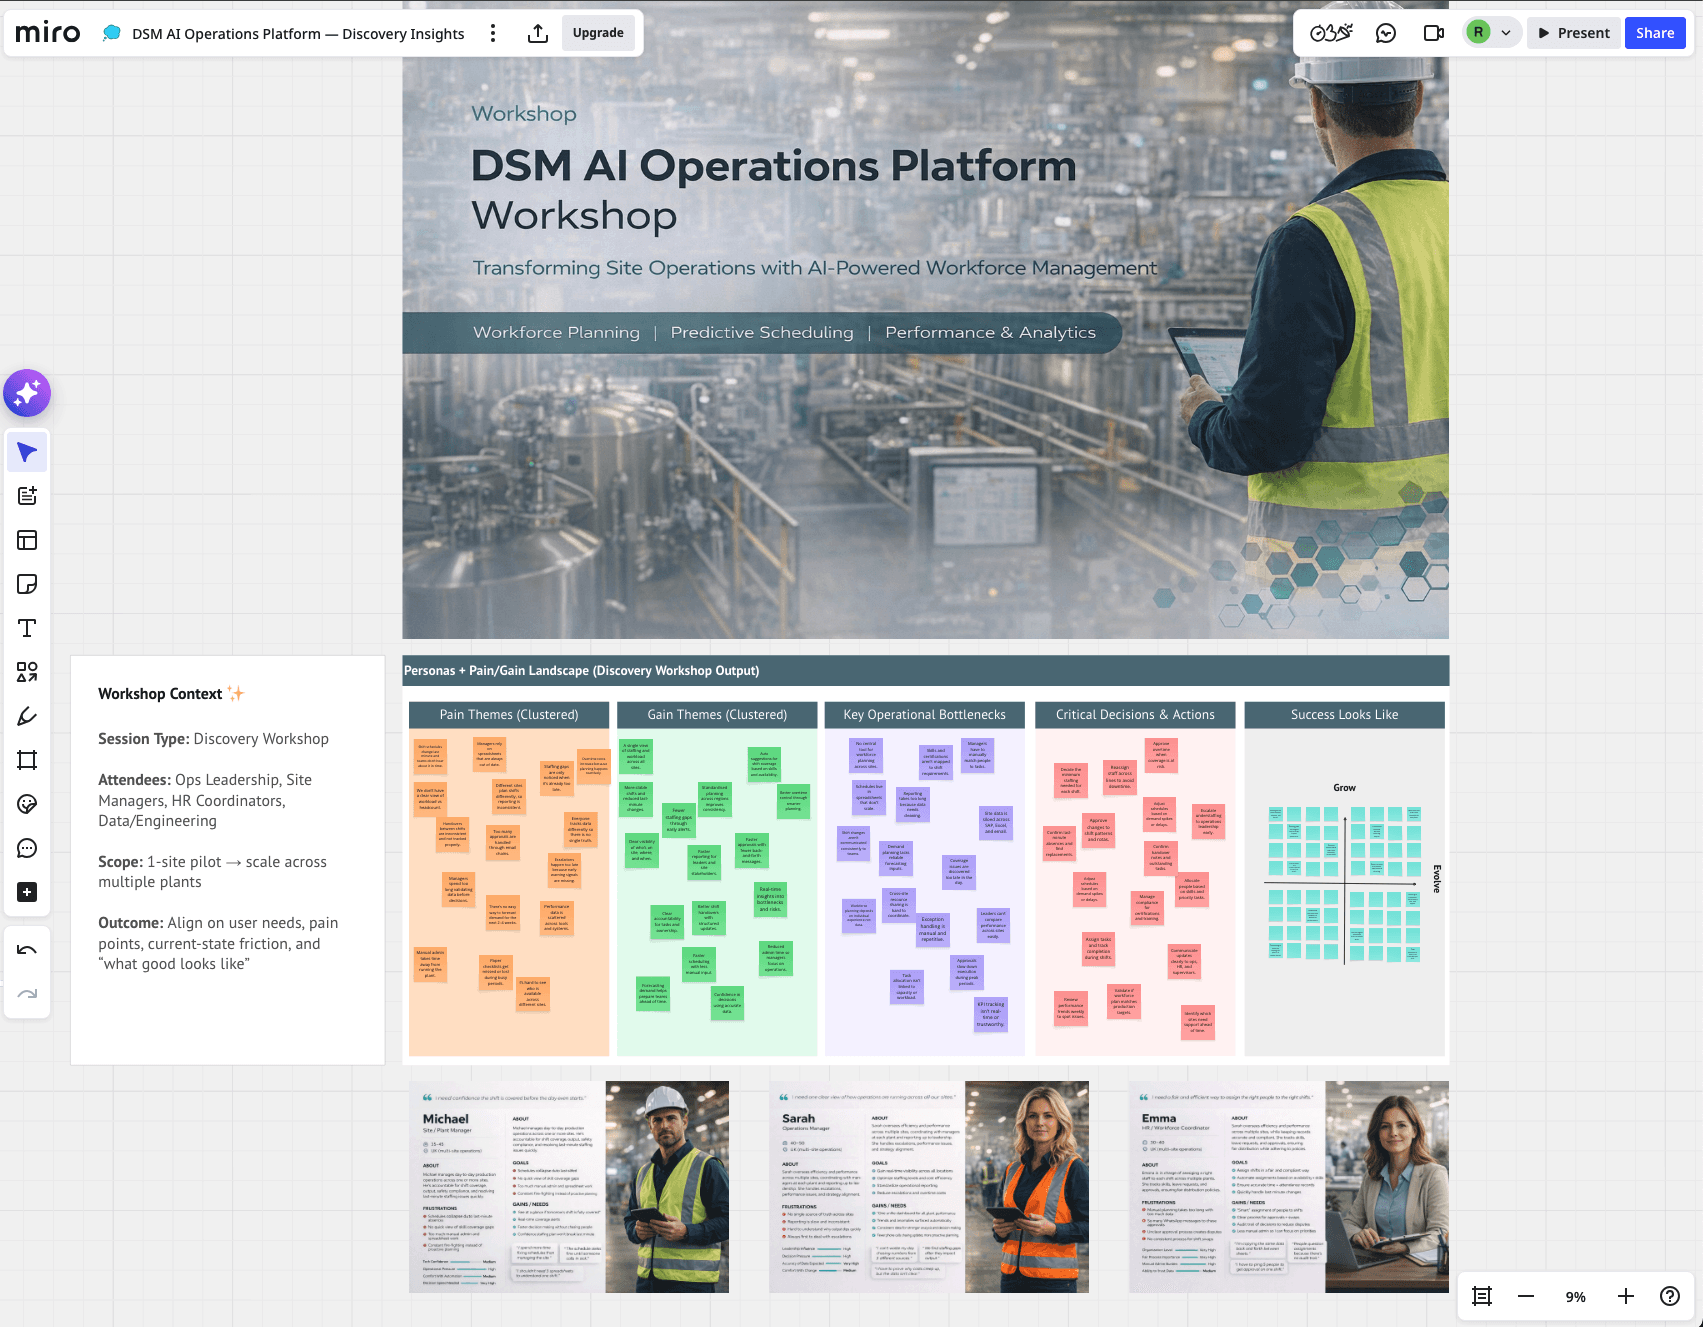Screen dimensions: 1703x1327
Task: Select the Outcome: Align on user needs text
Action: 218,943
